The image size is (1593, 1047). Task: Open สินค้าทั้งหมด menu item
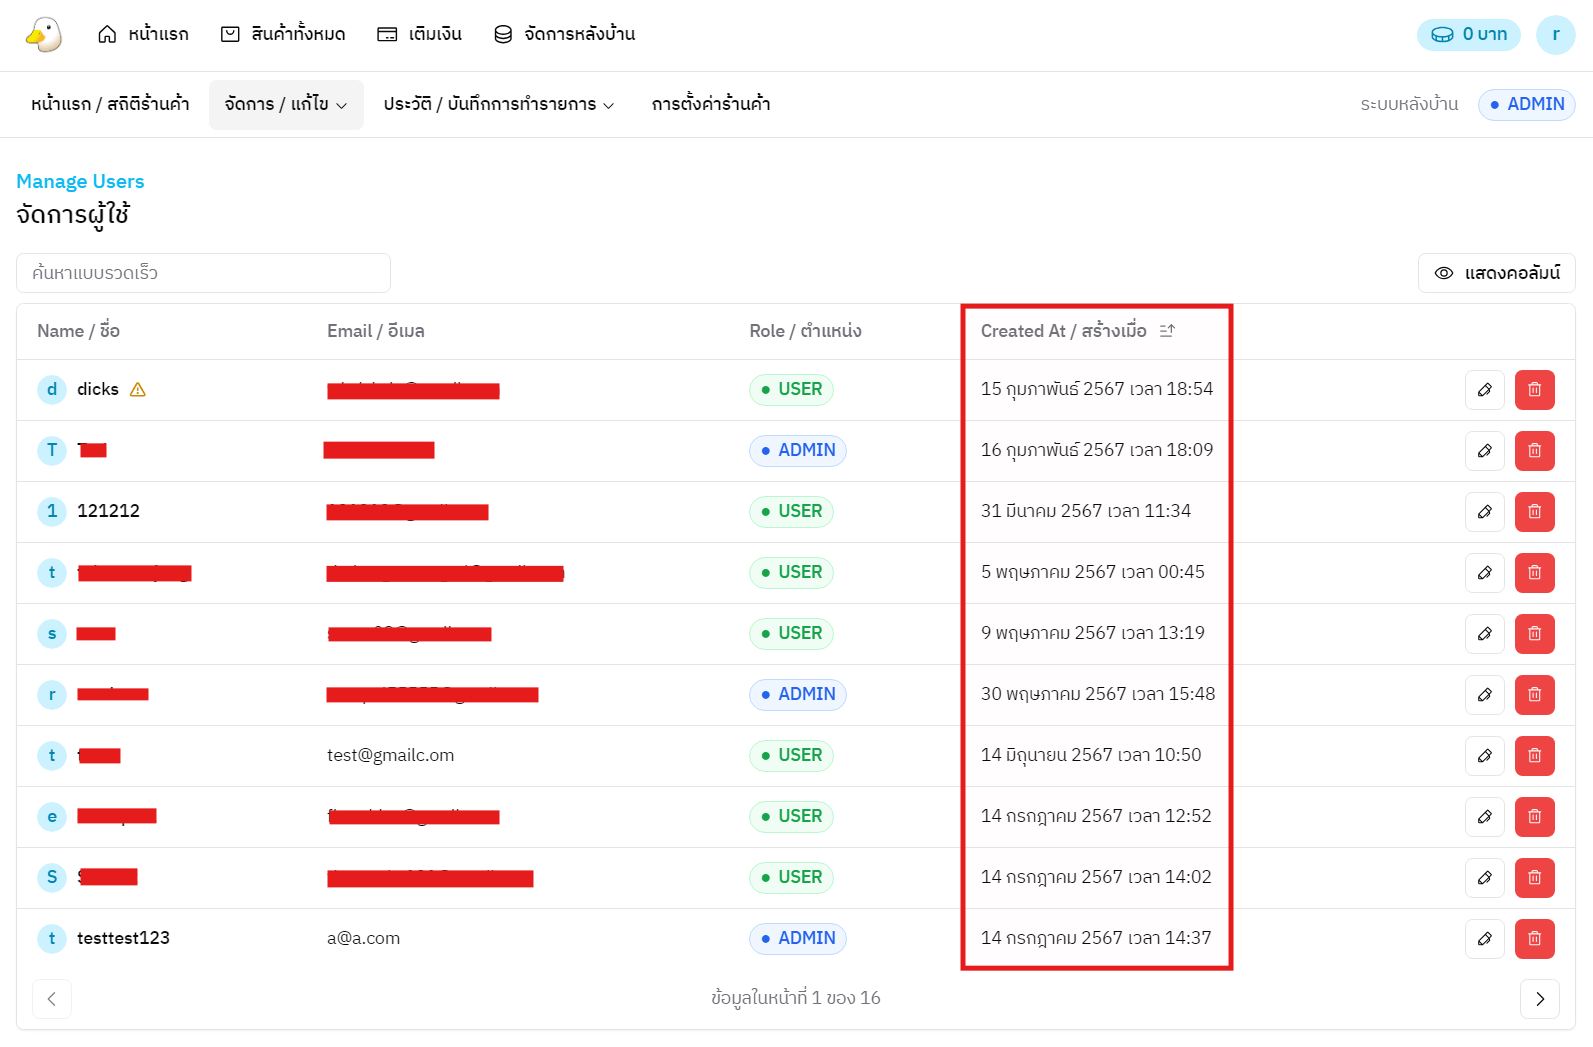pos(283,34)
